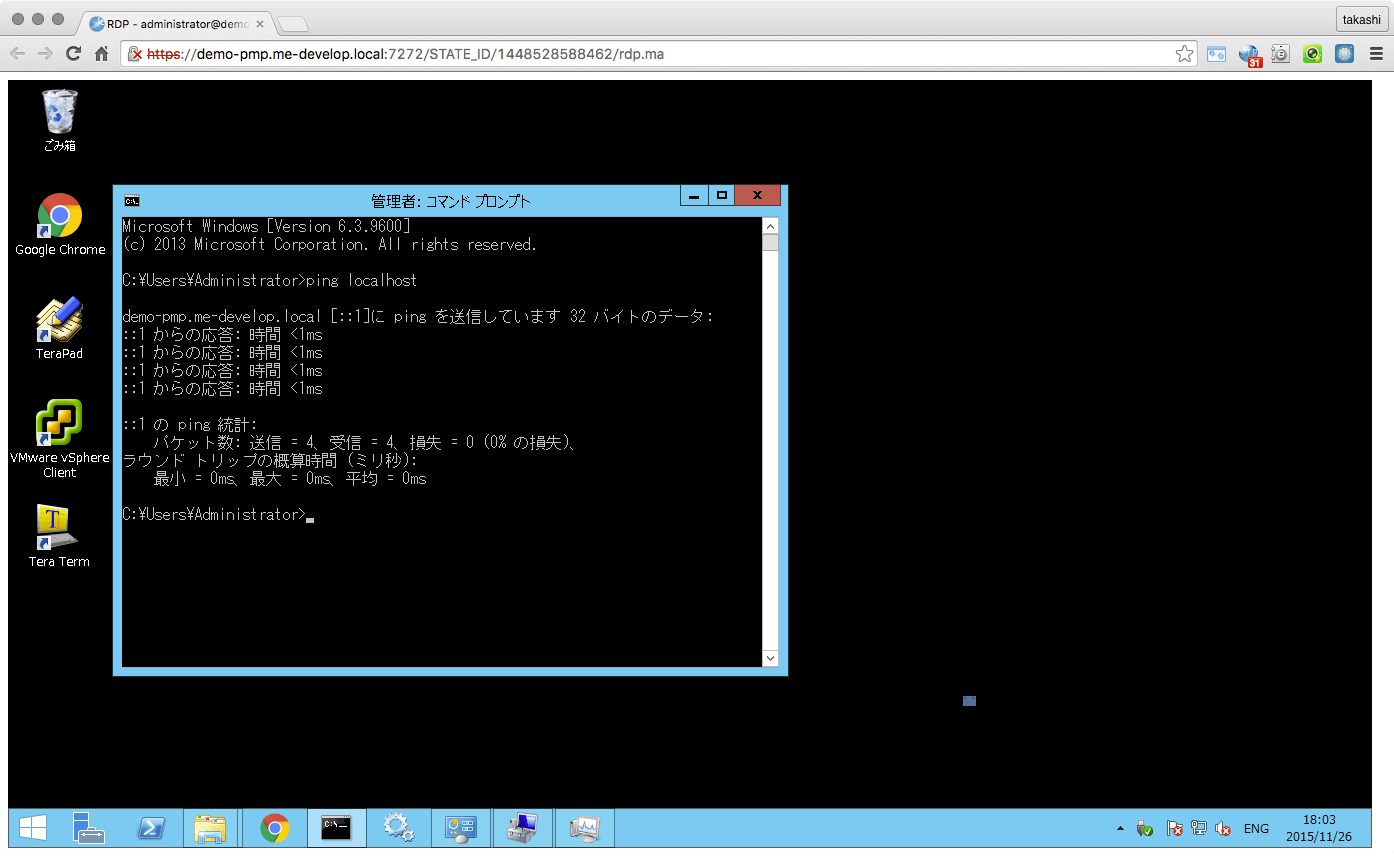Click the Command Prompt scrollbar up arrow

click(x=770, y=225)
